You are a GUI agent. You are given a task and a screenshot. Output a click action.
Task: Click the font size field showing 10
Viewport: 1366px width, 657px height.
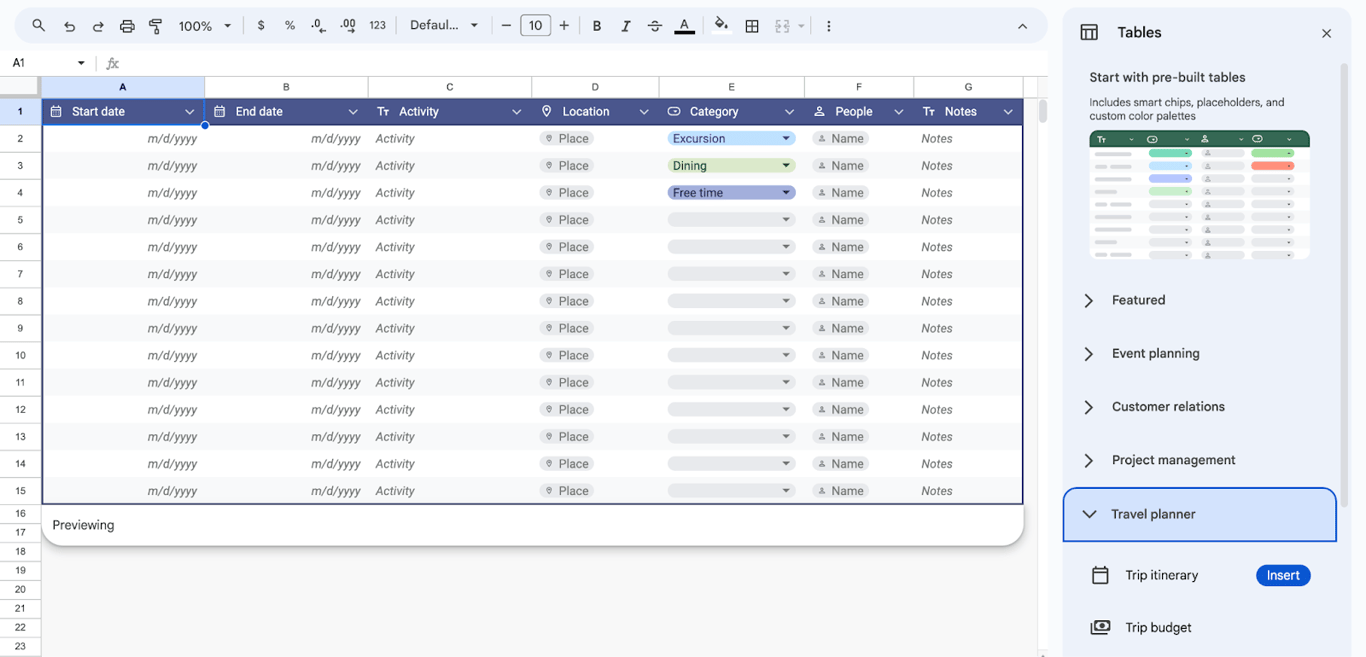pos(535,26)
